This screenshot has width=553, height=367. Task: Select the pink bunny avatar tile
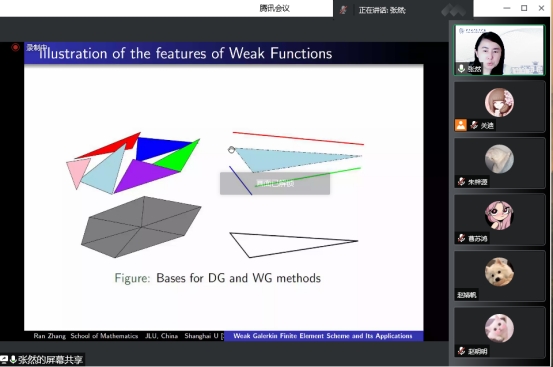pyautogui.click(x=499, y=332)
